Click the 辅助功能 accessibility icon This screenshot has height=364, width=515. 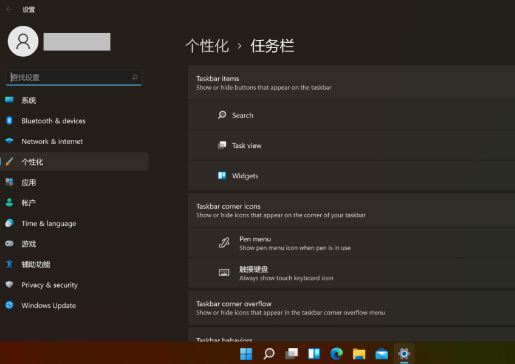[9, 264]
